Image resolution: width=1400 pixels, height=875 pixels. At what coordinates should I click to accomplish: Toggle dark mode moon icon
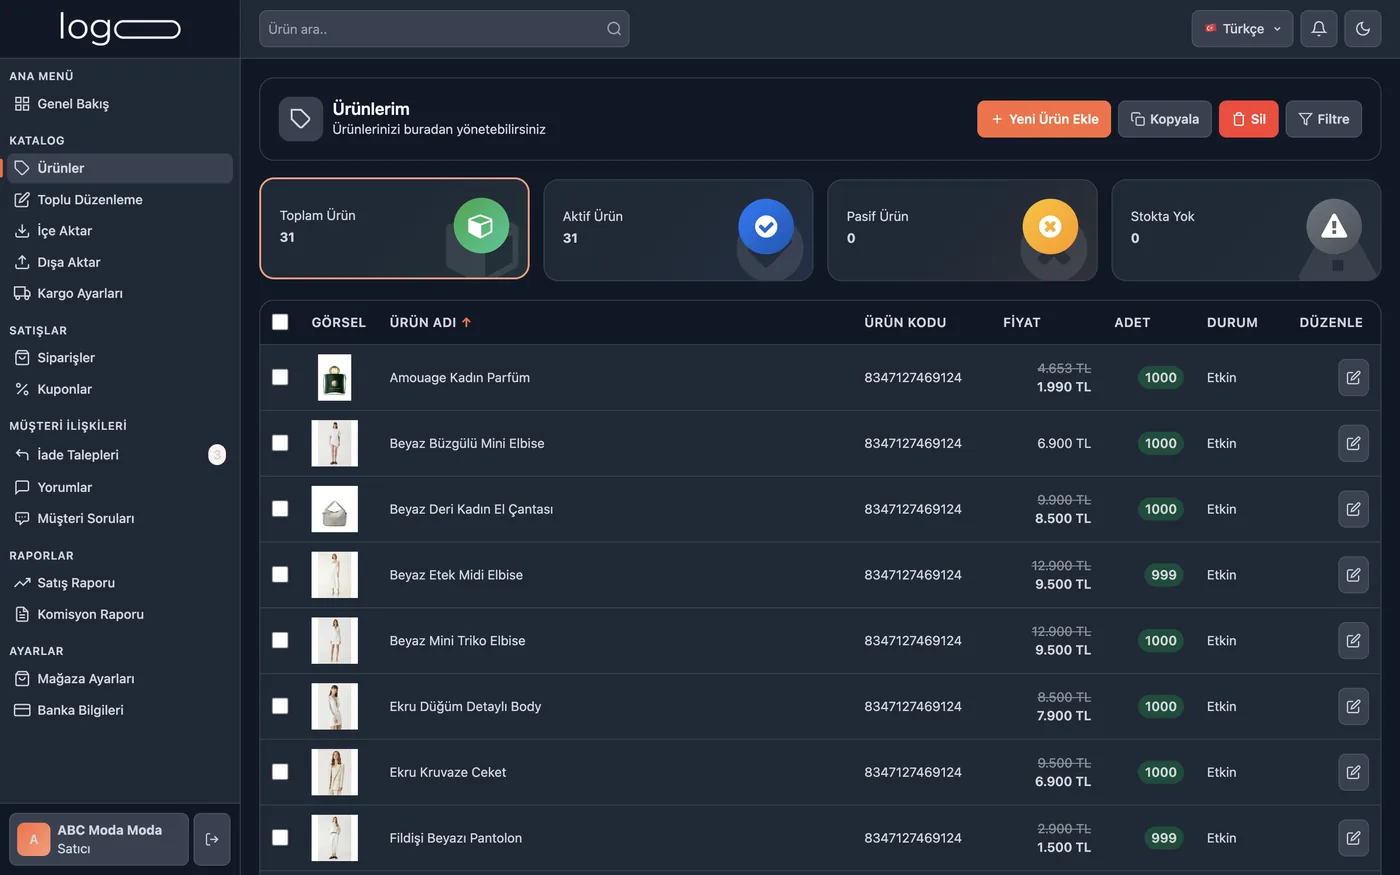(x=1363, y=29)
